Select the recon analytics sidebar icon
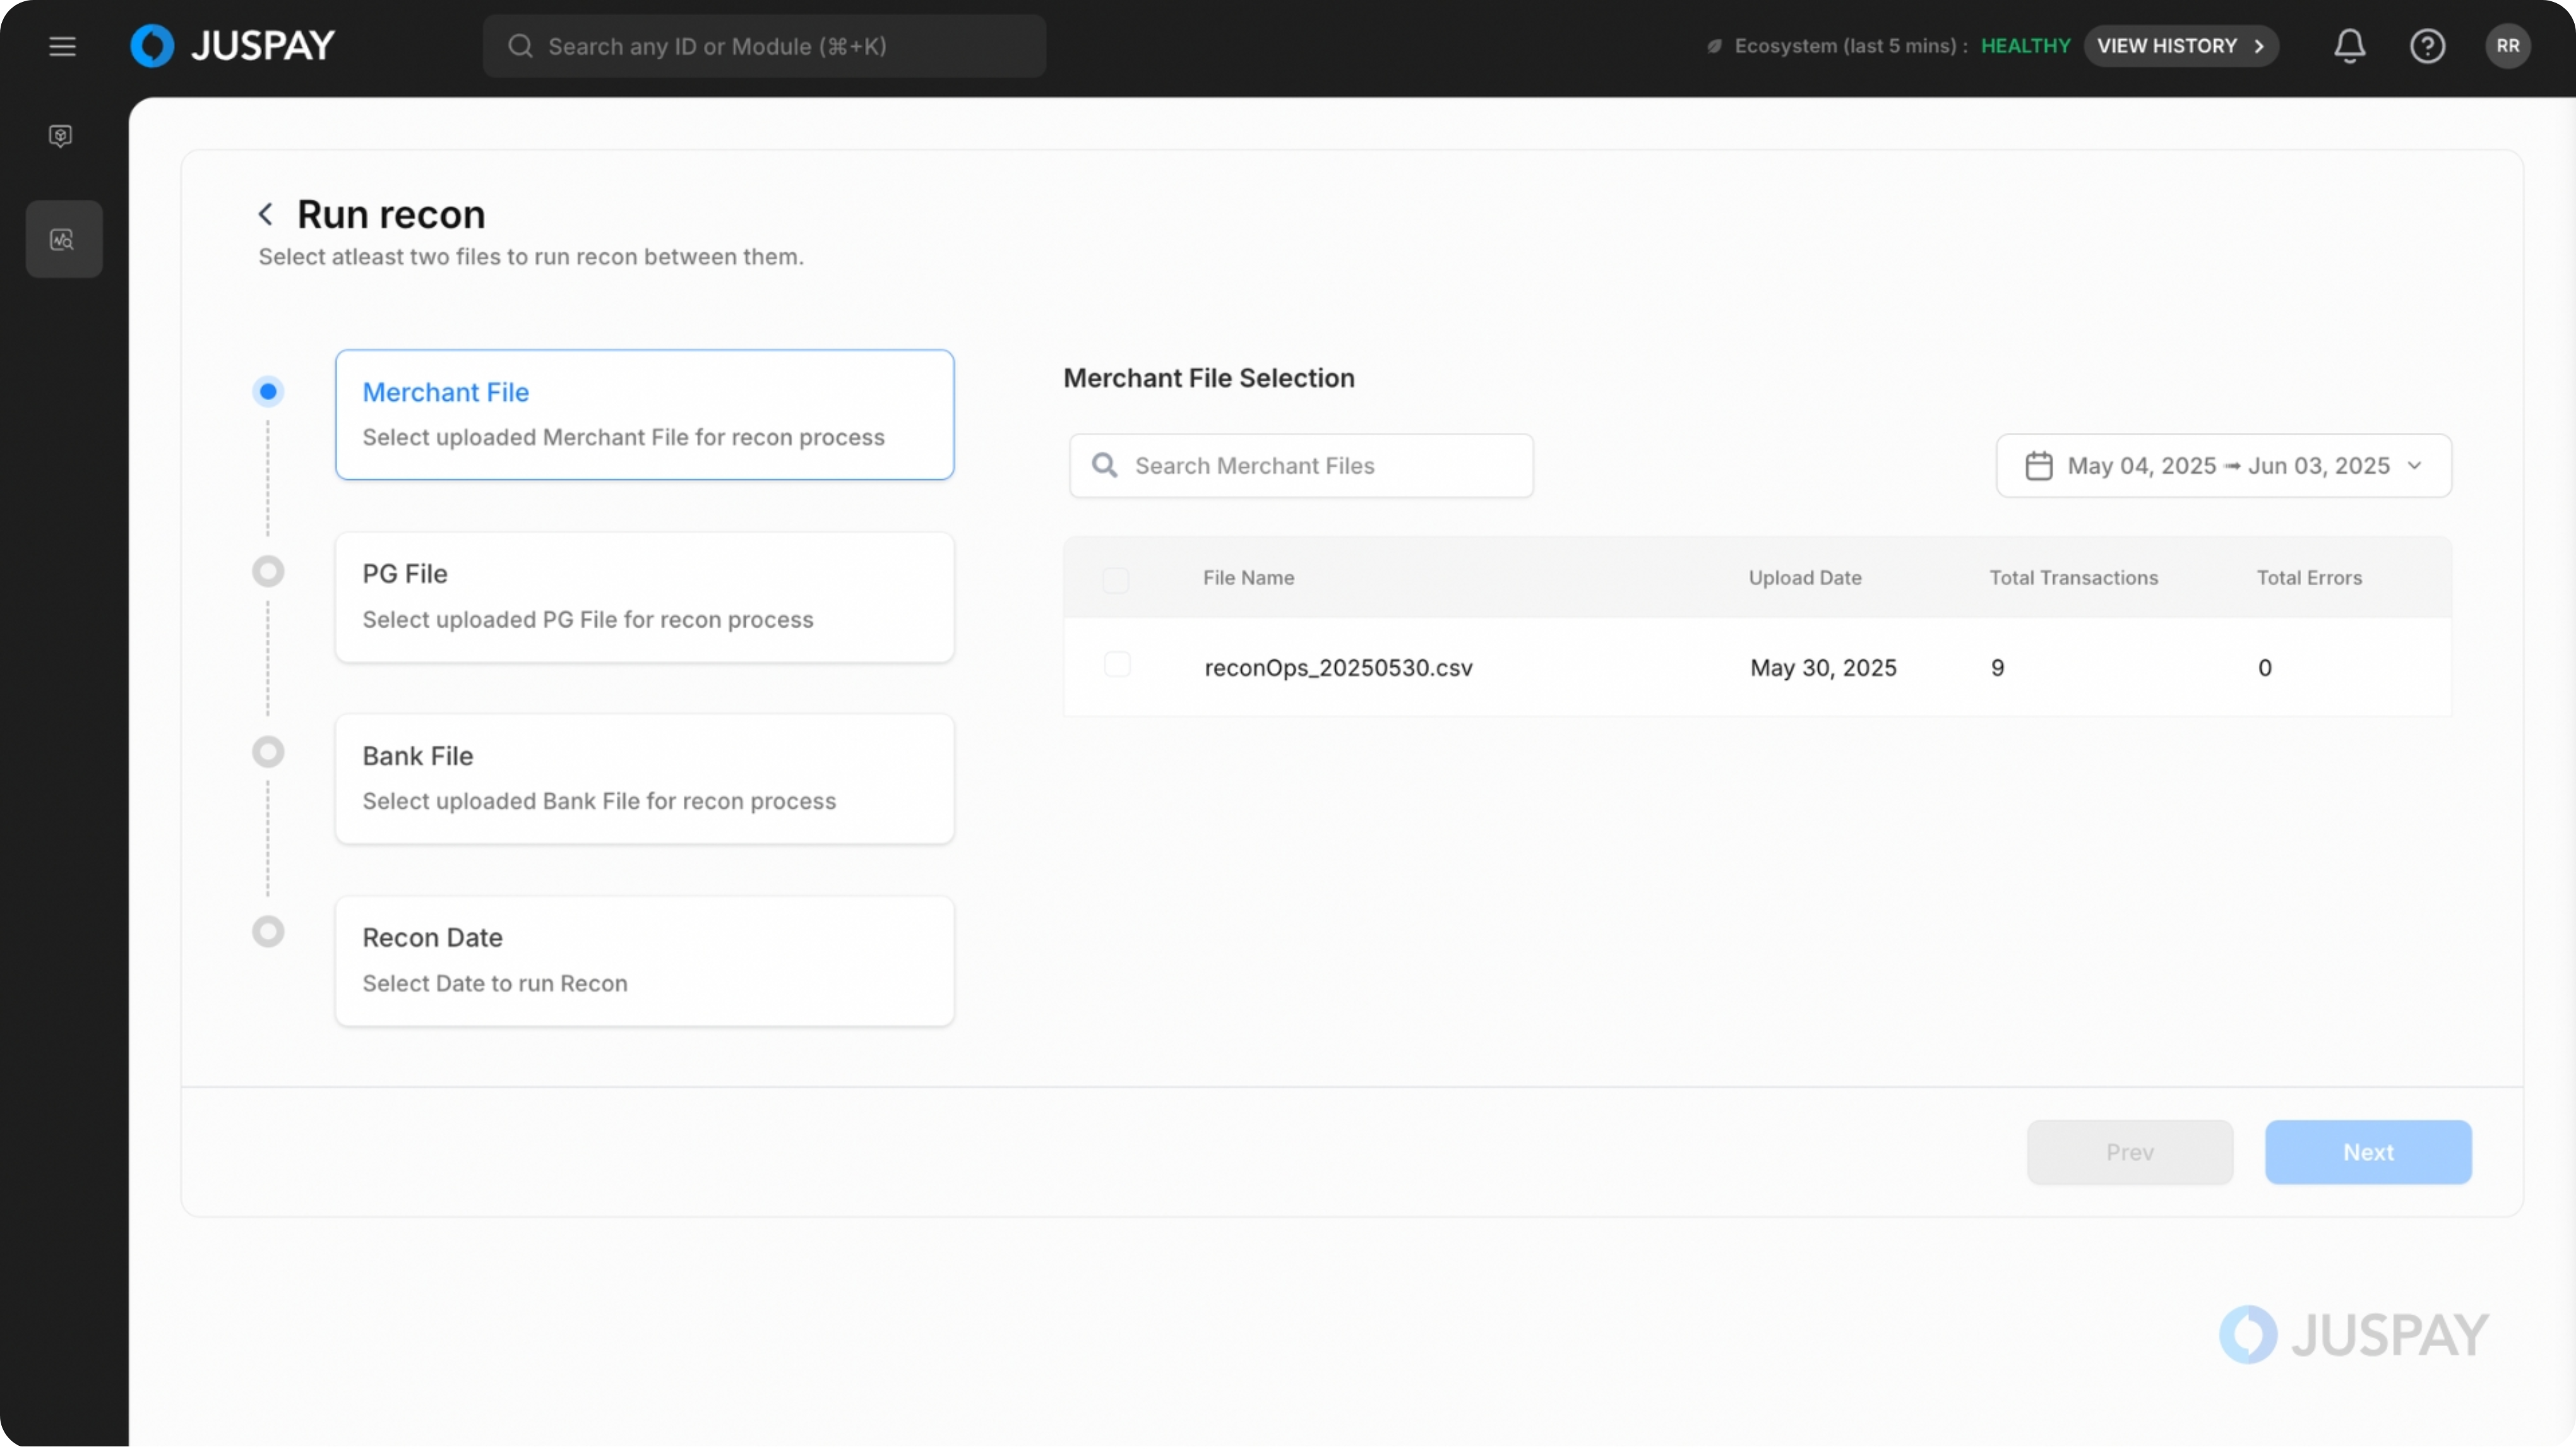Viewport: 2576px width, 1449px height. pos(63,240)
